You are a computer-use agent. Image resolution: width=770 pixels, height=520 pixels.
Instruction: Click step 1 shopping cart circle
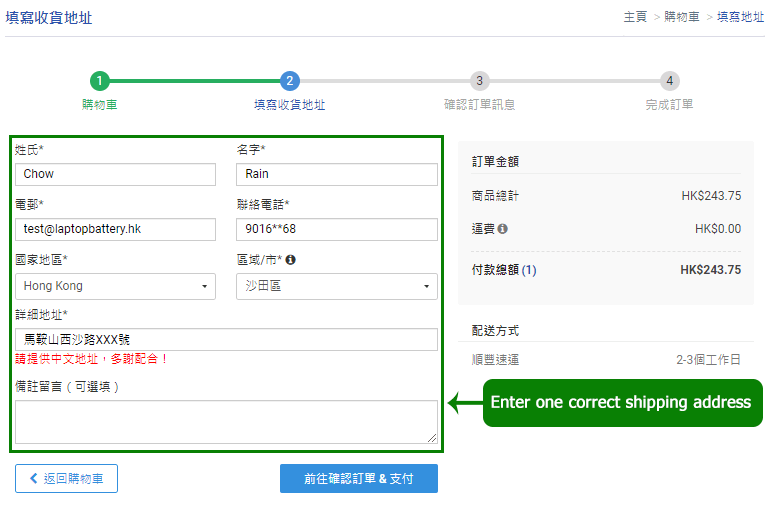100,81
